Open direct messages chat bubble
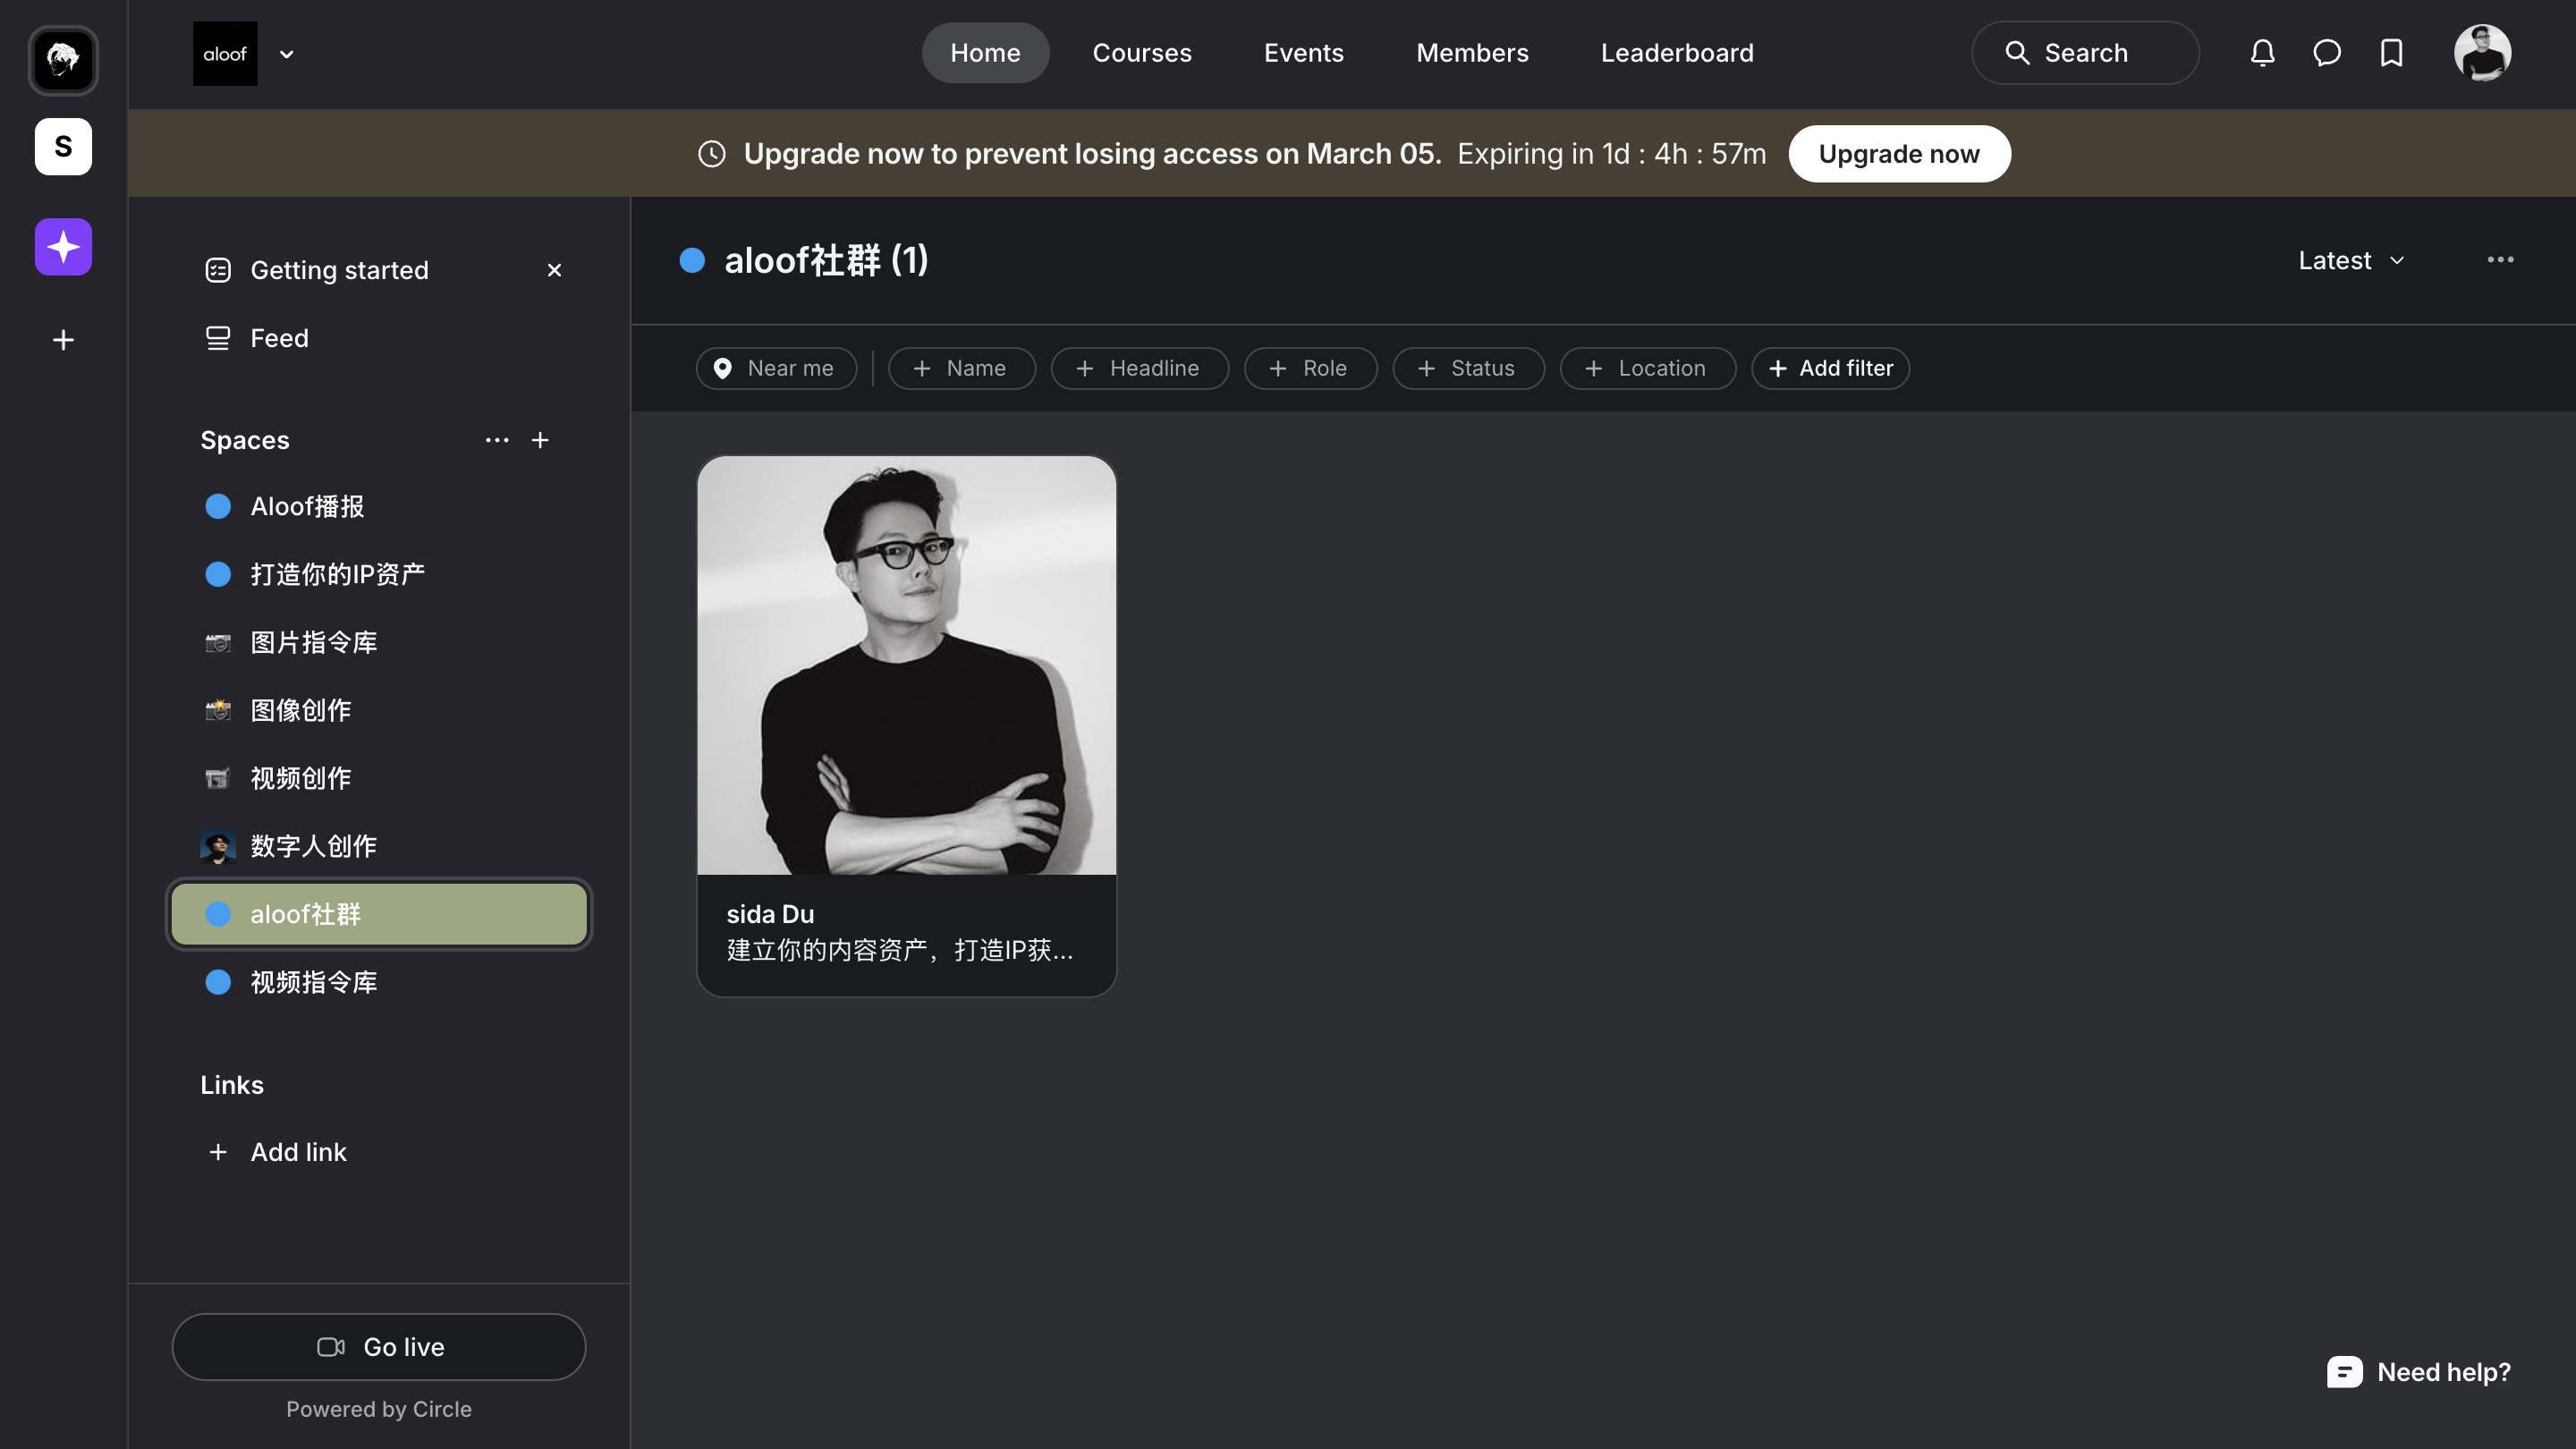 pyautogui.click(x=2327, y=53)
